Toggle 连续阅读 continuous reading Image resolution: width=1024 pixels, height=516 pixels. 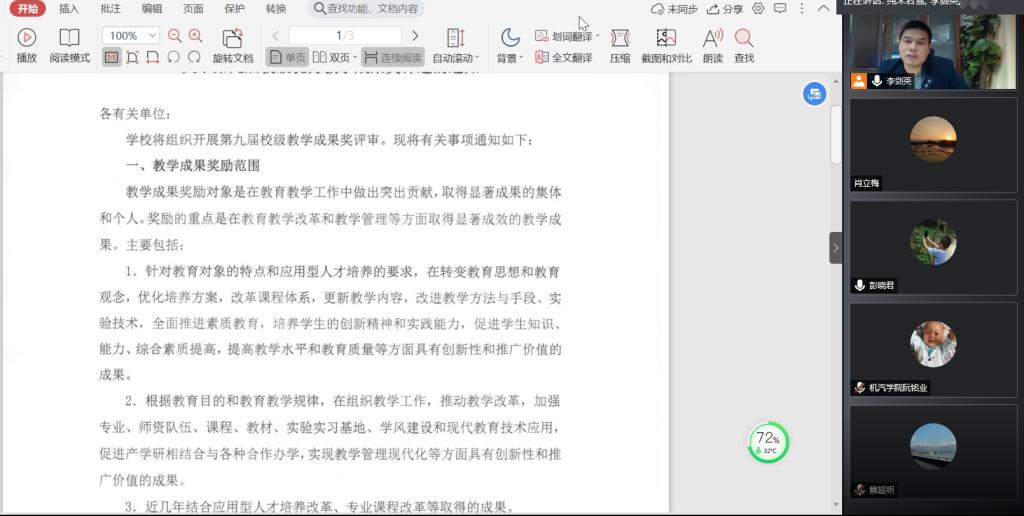tap(392, 58)
